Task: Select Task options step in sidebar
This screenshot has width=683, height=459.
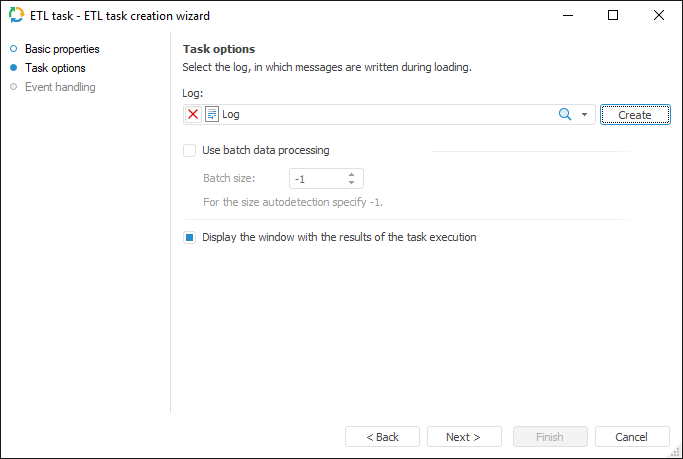Action: [x=55, y=68]
